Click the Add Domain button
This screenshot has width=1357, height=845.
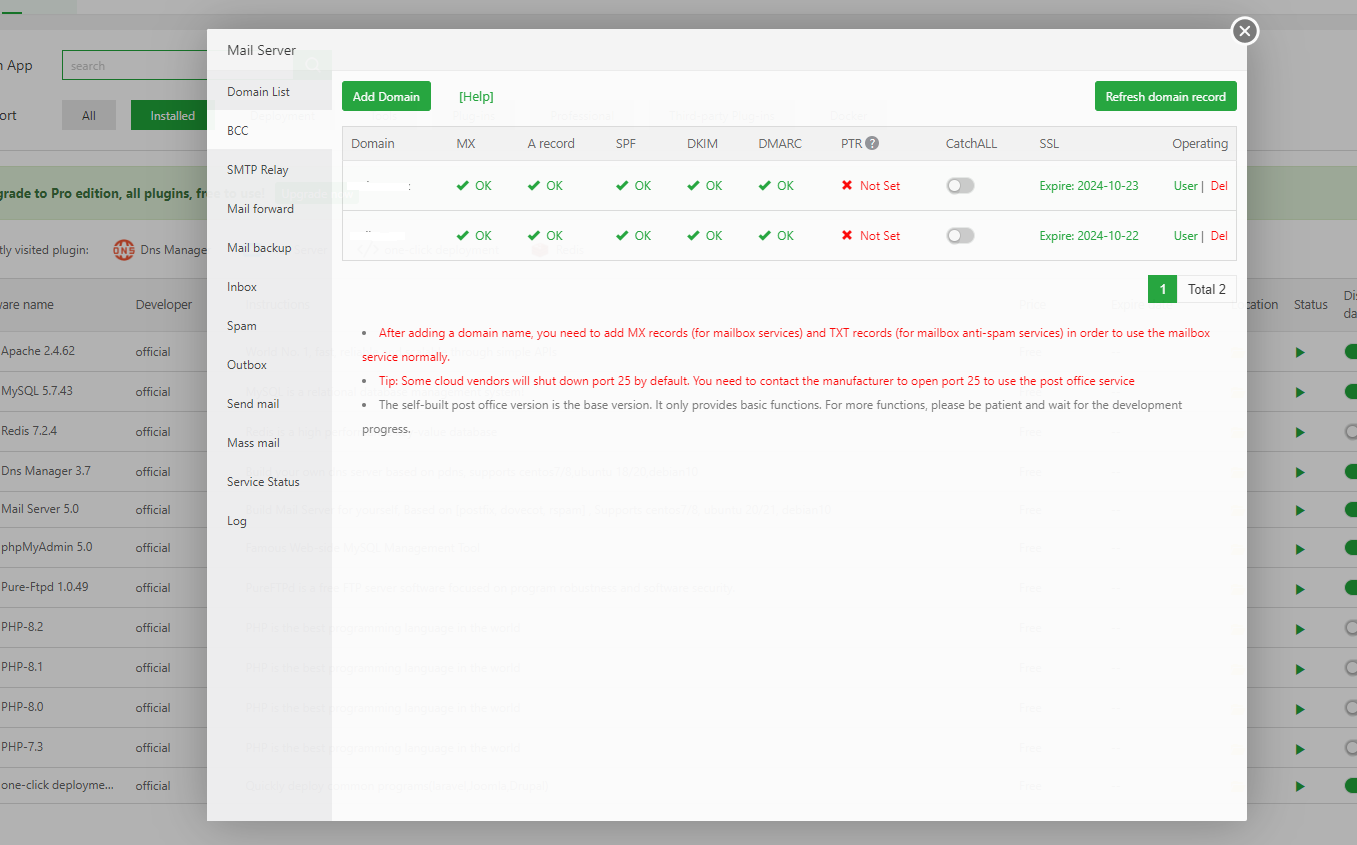pos(386,96)
